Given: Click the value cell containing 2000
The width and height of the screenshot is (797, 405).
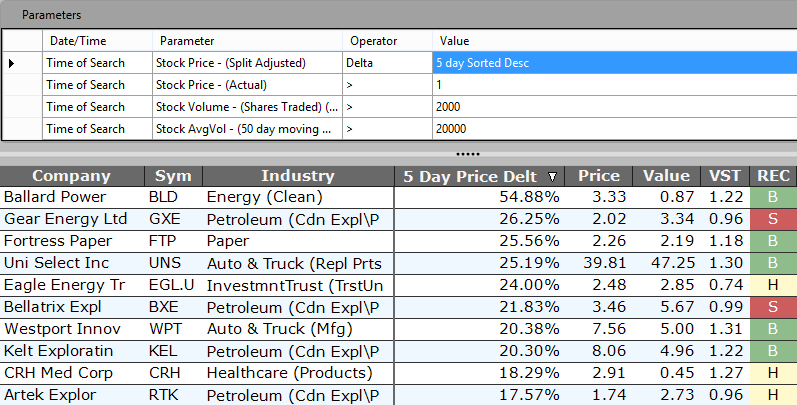Looking at the screenshot, I should tap(615, 107).
